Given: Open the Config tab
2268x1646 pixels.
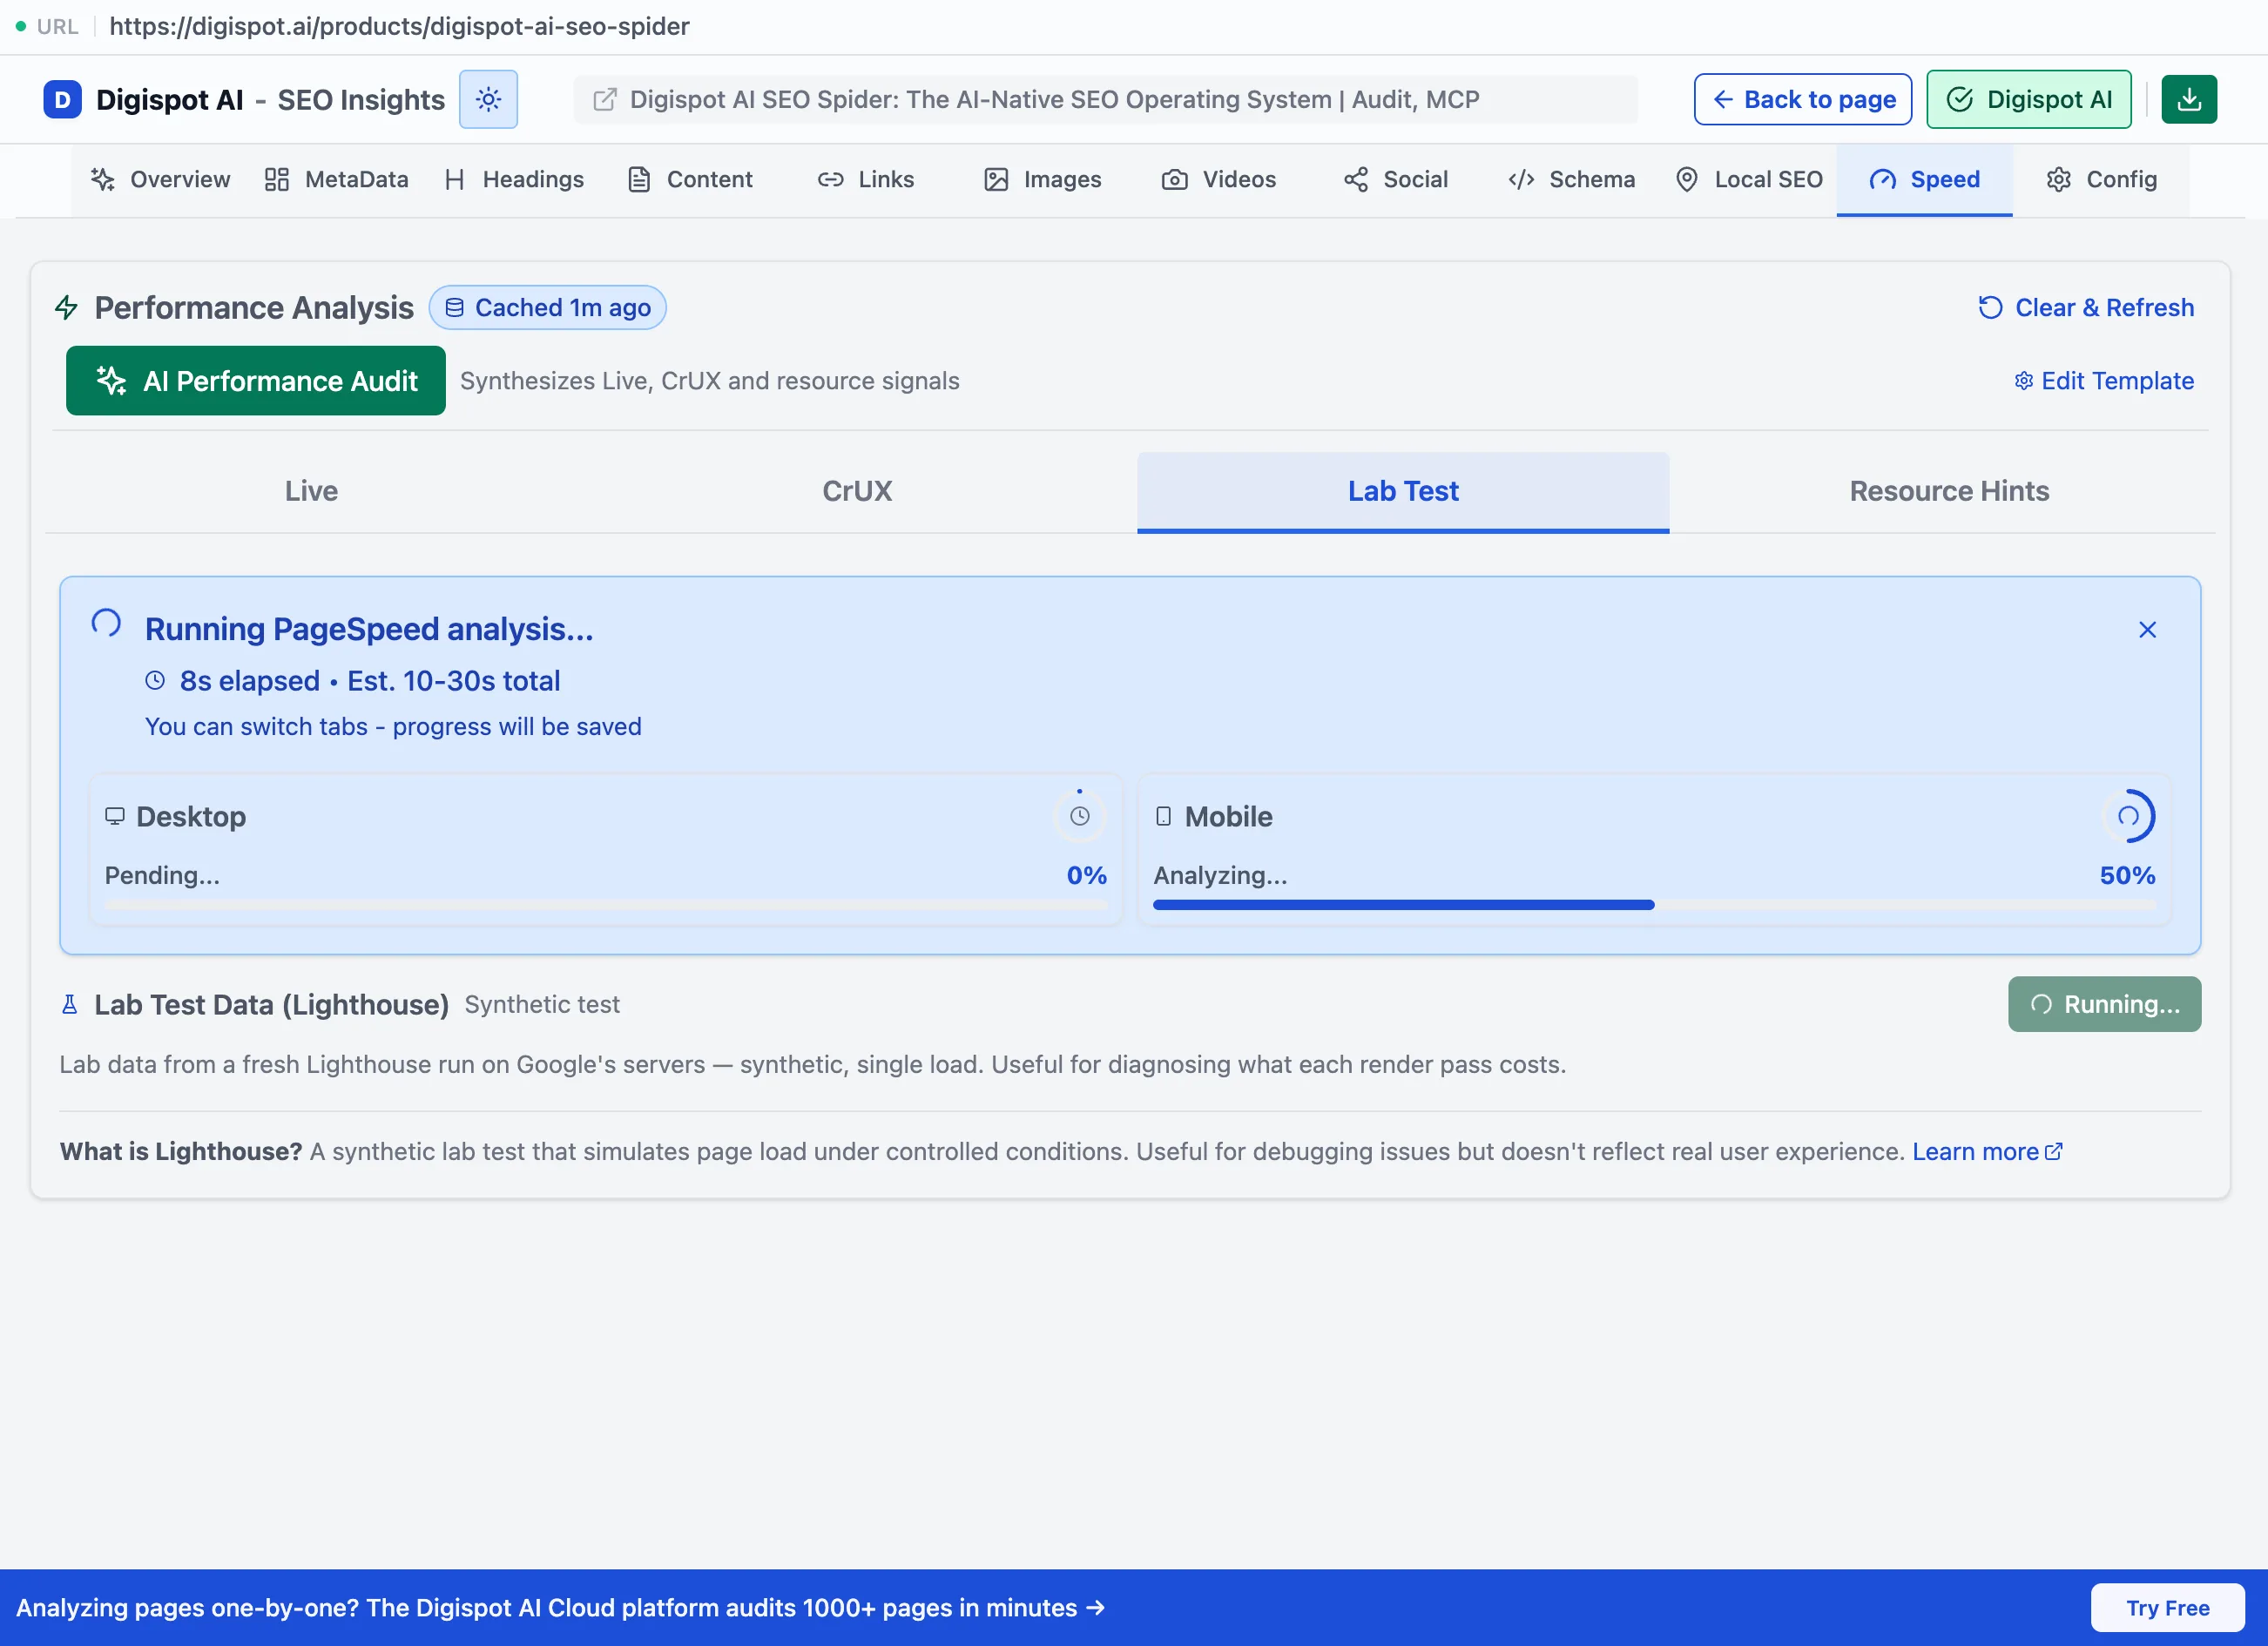Looking at the screenshot, I should point(2102,180).
